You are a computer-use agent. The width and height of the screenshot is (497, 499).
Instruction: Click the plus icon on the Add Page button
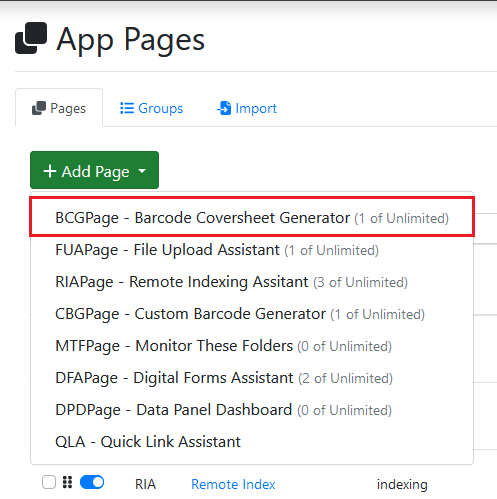[50, 171]
